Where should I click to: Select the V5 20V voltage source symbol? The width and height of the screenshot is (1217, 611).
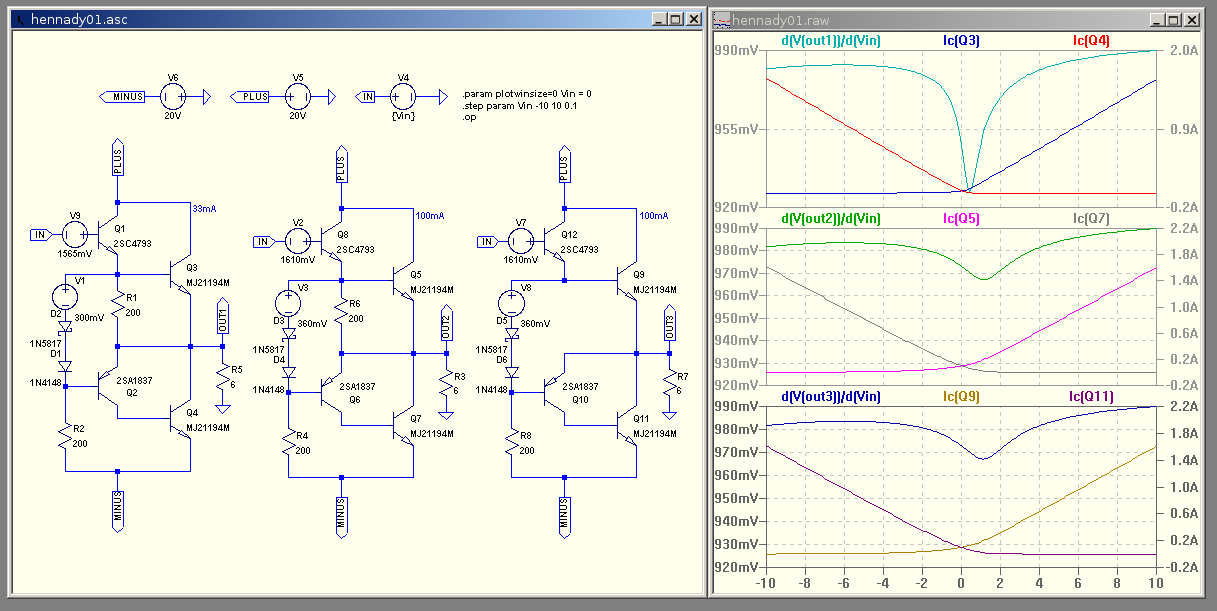297,96
